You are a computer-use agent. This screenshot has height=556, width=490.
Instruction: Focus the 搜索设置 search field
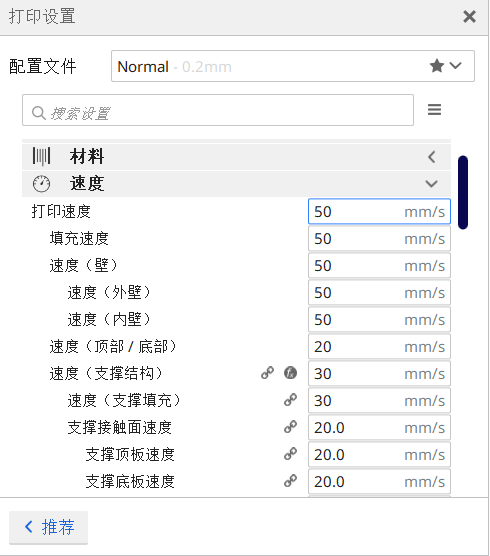tap(218, 110)
